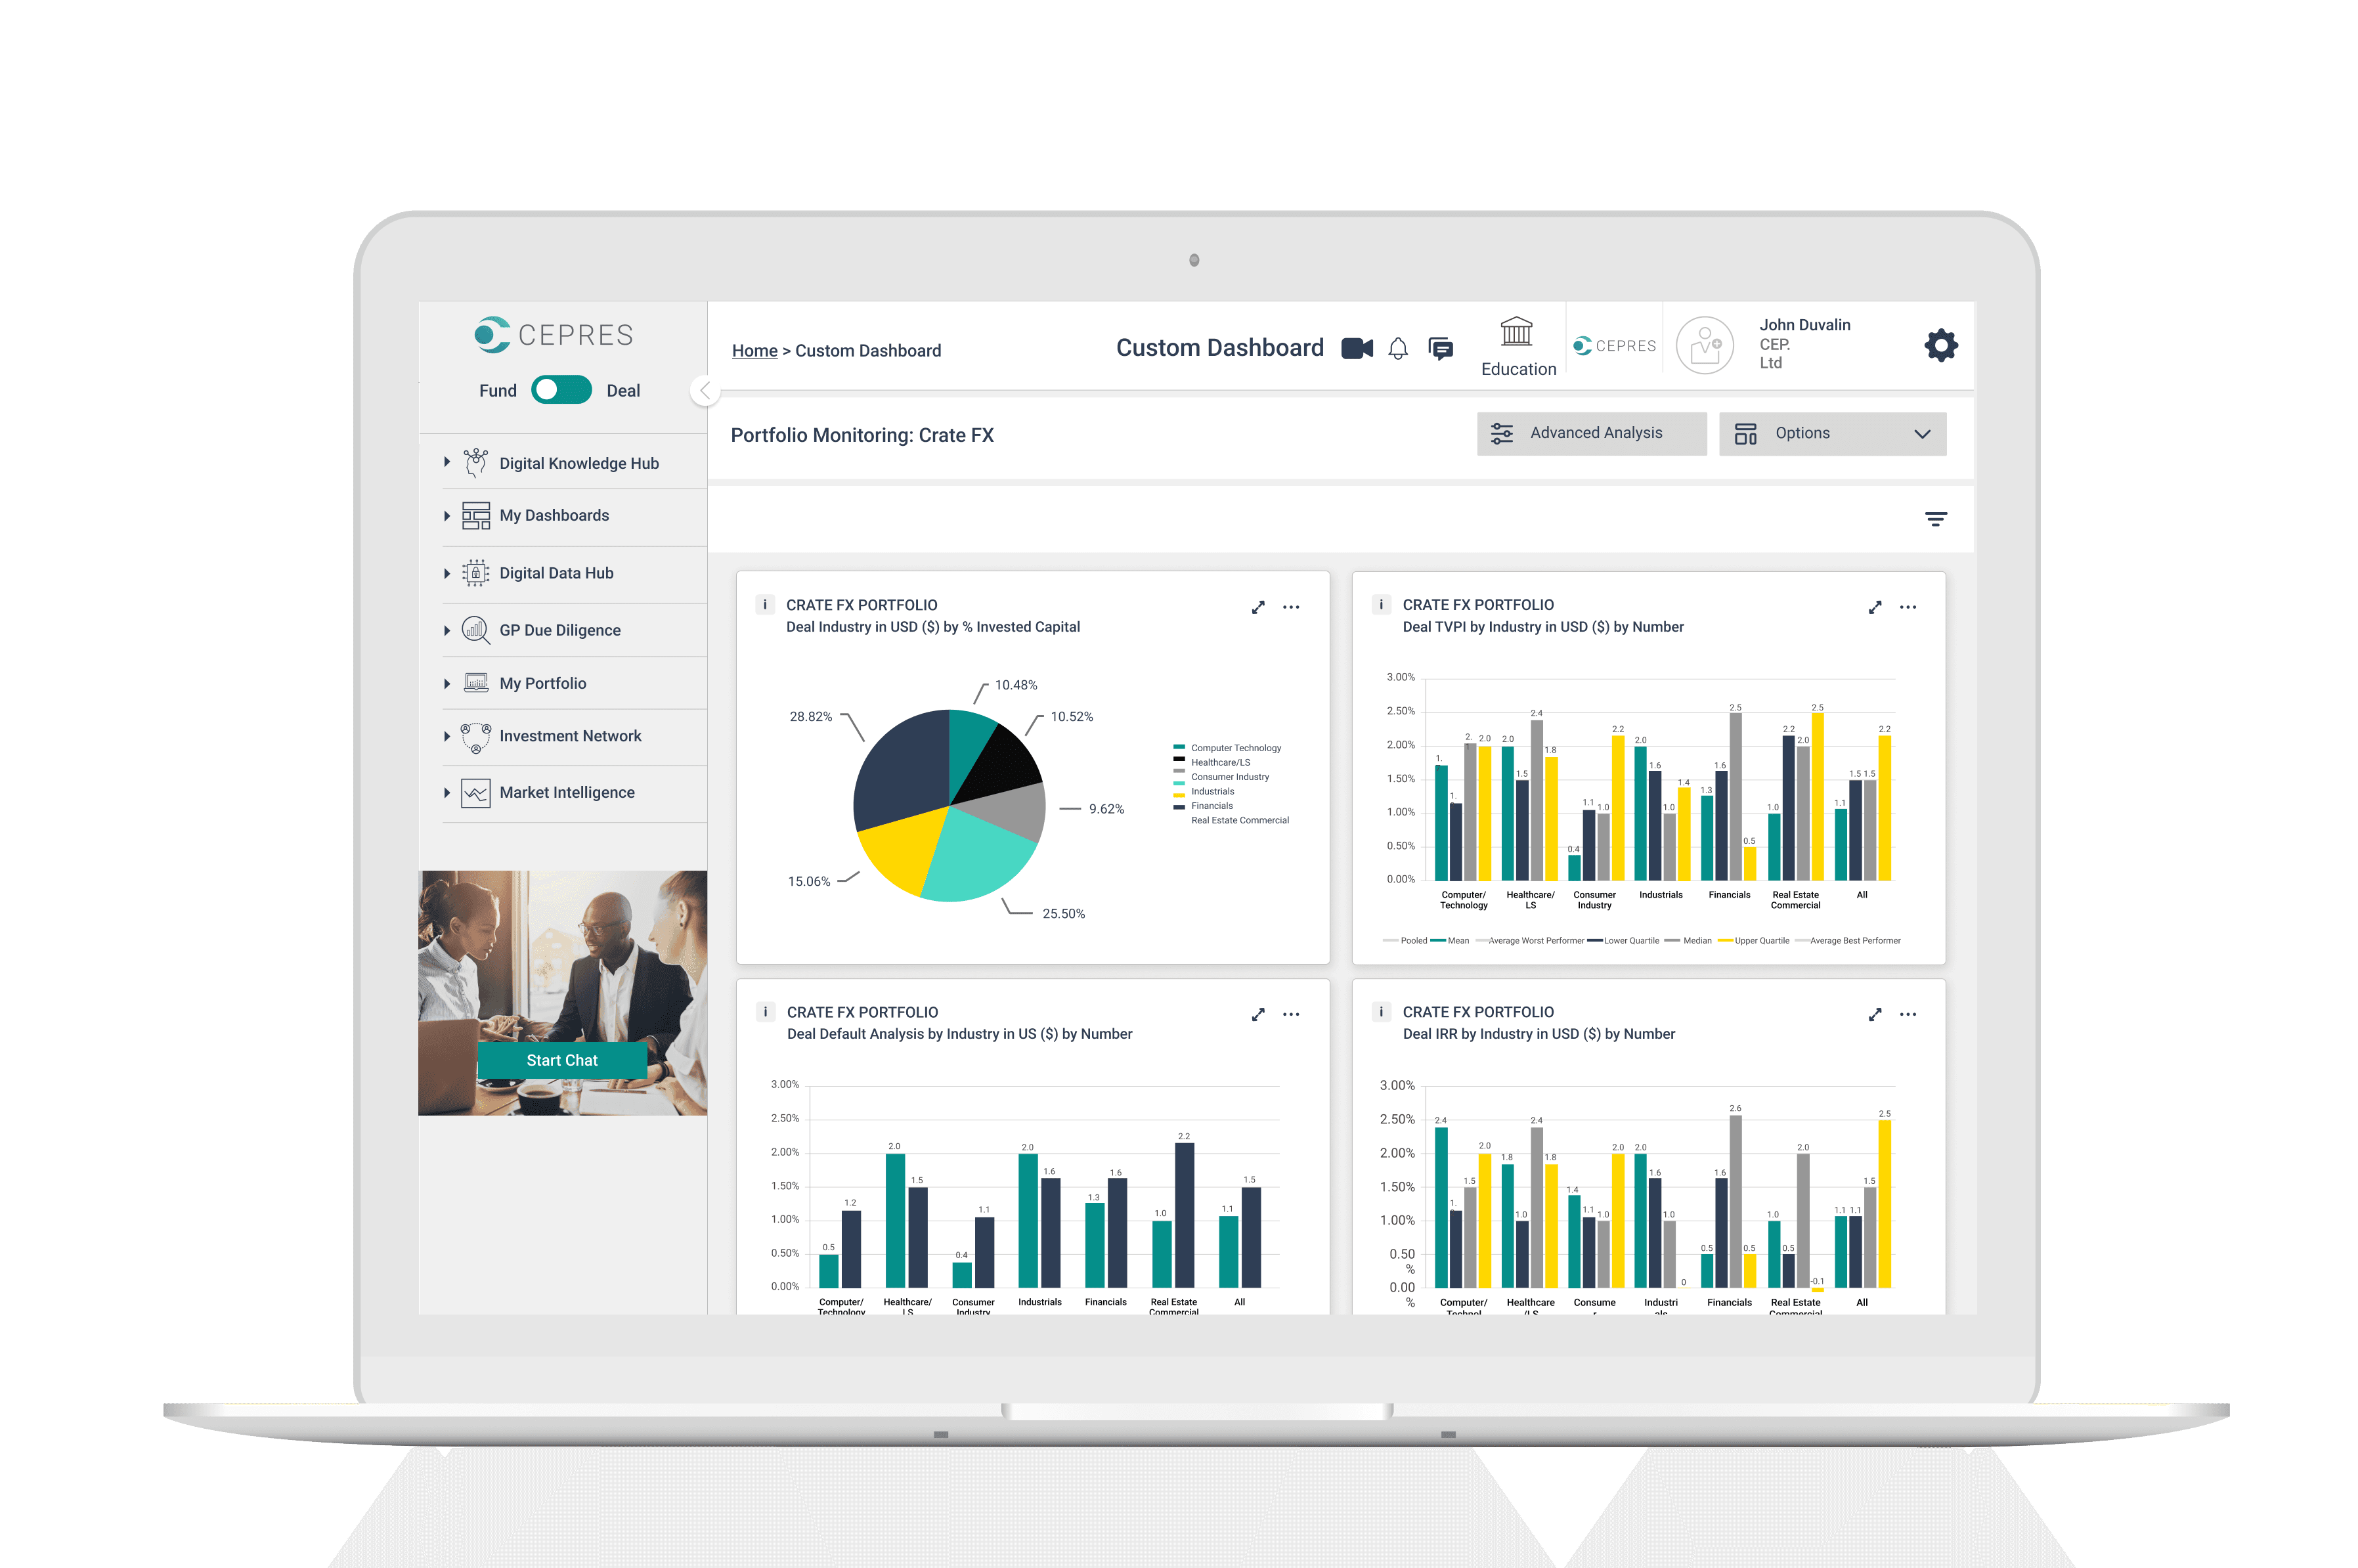Open more options on Default Analysis card

[1291, 1014]
